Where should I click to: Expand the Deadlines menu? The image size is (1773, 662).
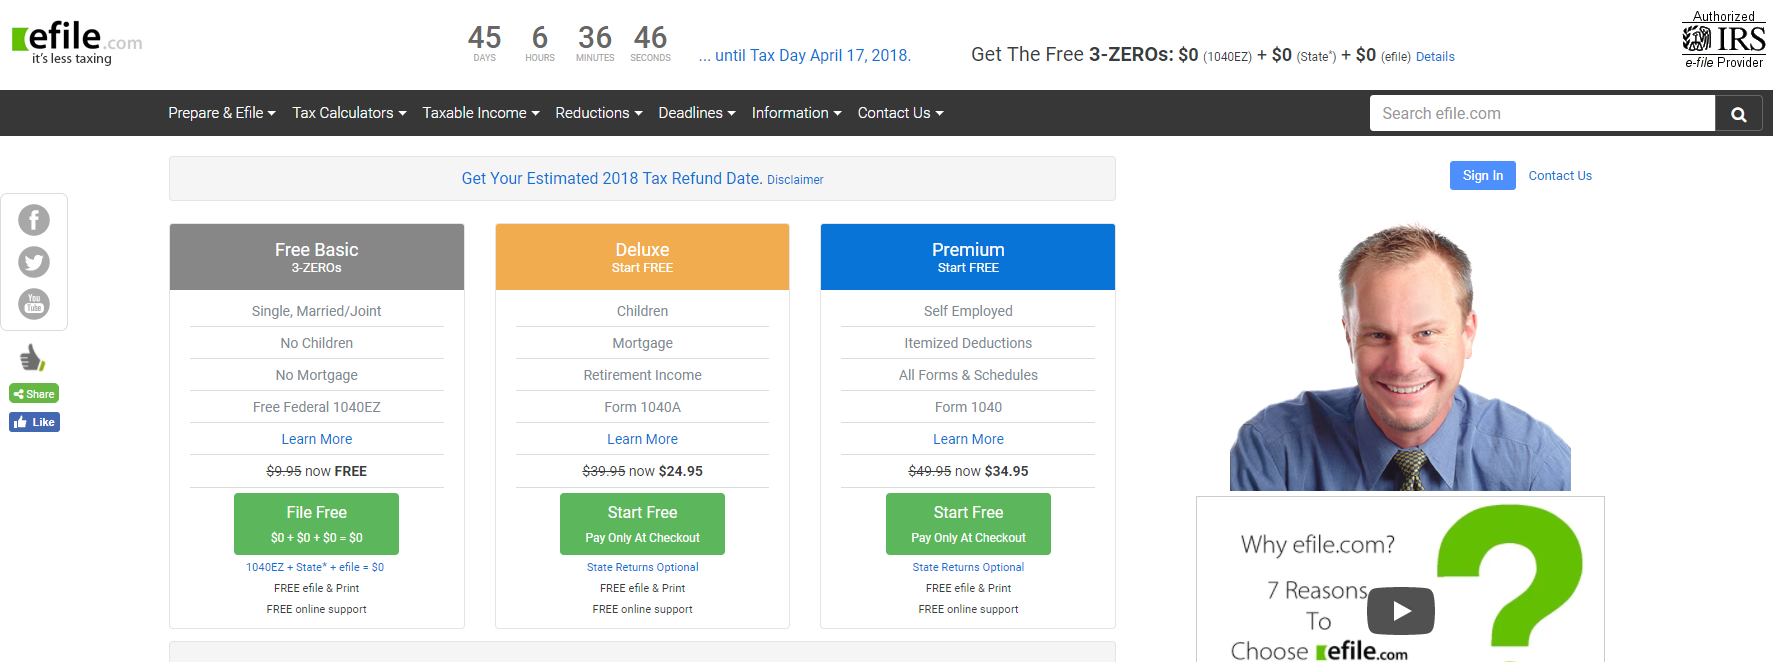click(x=697, y=113)
